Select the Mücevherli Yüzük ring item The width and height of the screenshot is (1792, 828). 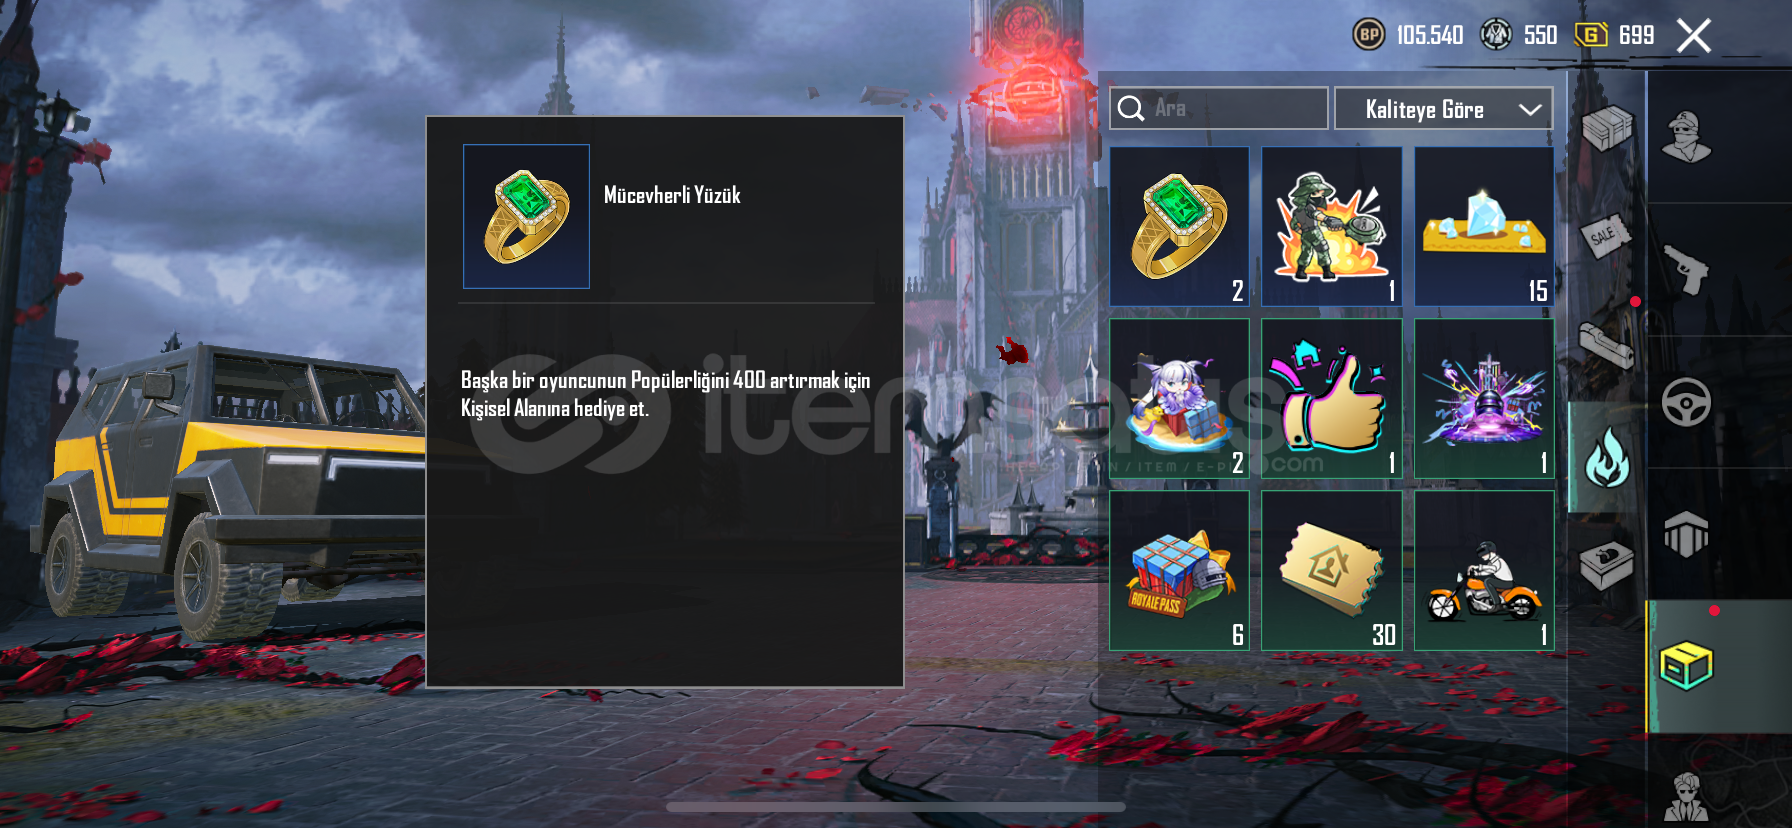point(1179,227)
